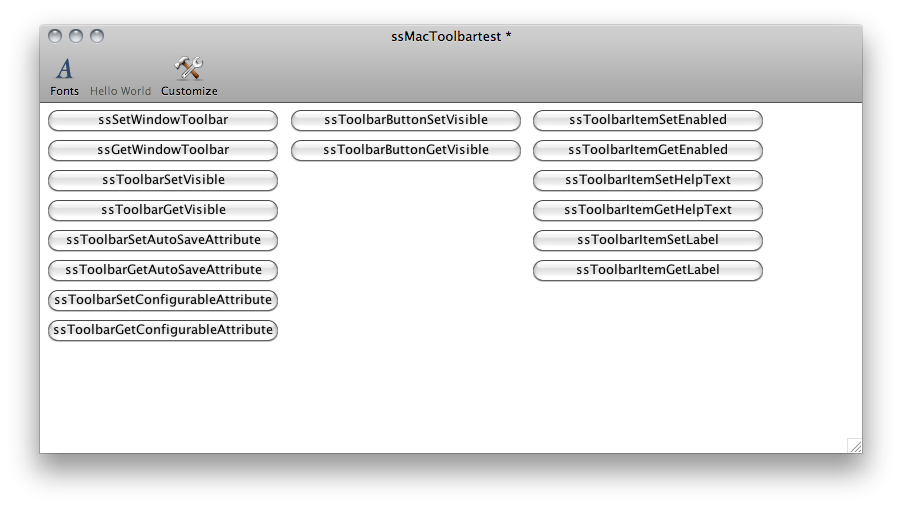
Task: Click ssToolbarGetConfigurableAttribute button
Action: pos(163,330)
